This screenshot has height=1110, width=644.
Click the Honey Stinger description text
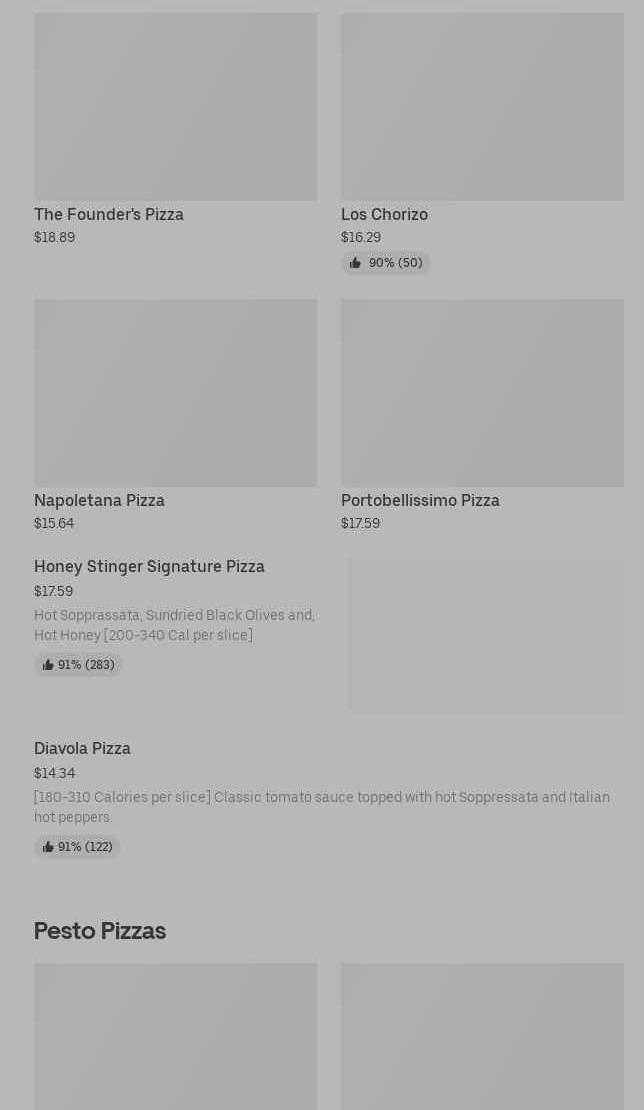click(174, 625)
